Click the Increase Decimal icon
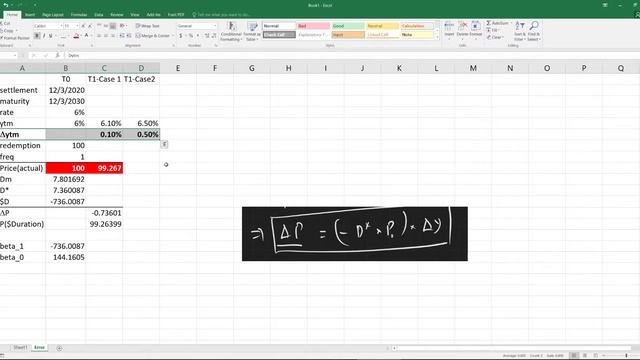 [207, 36]
